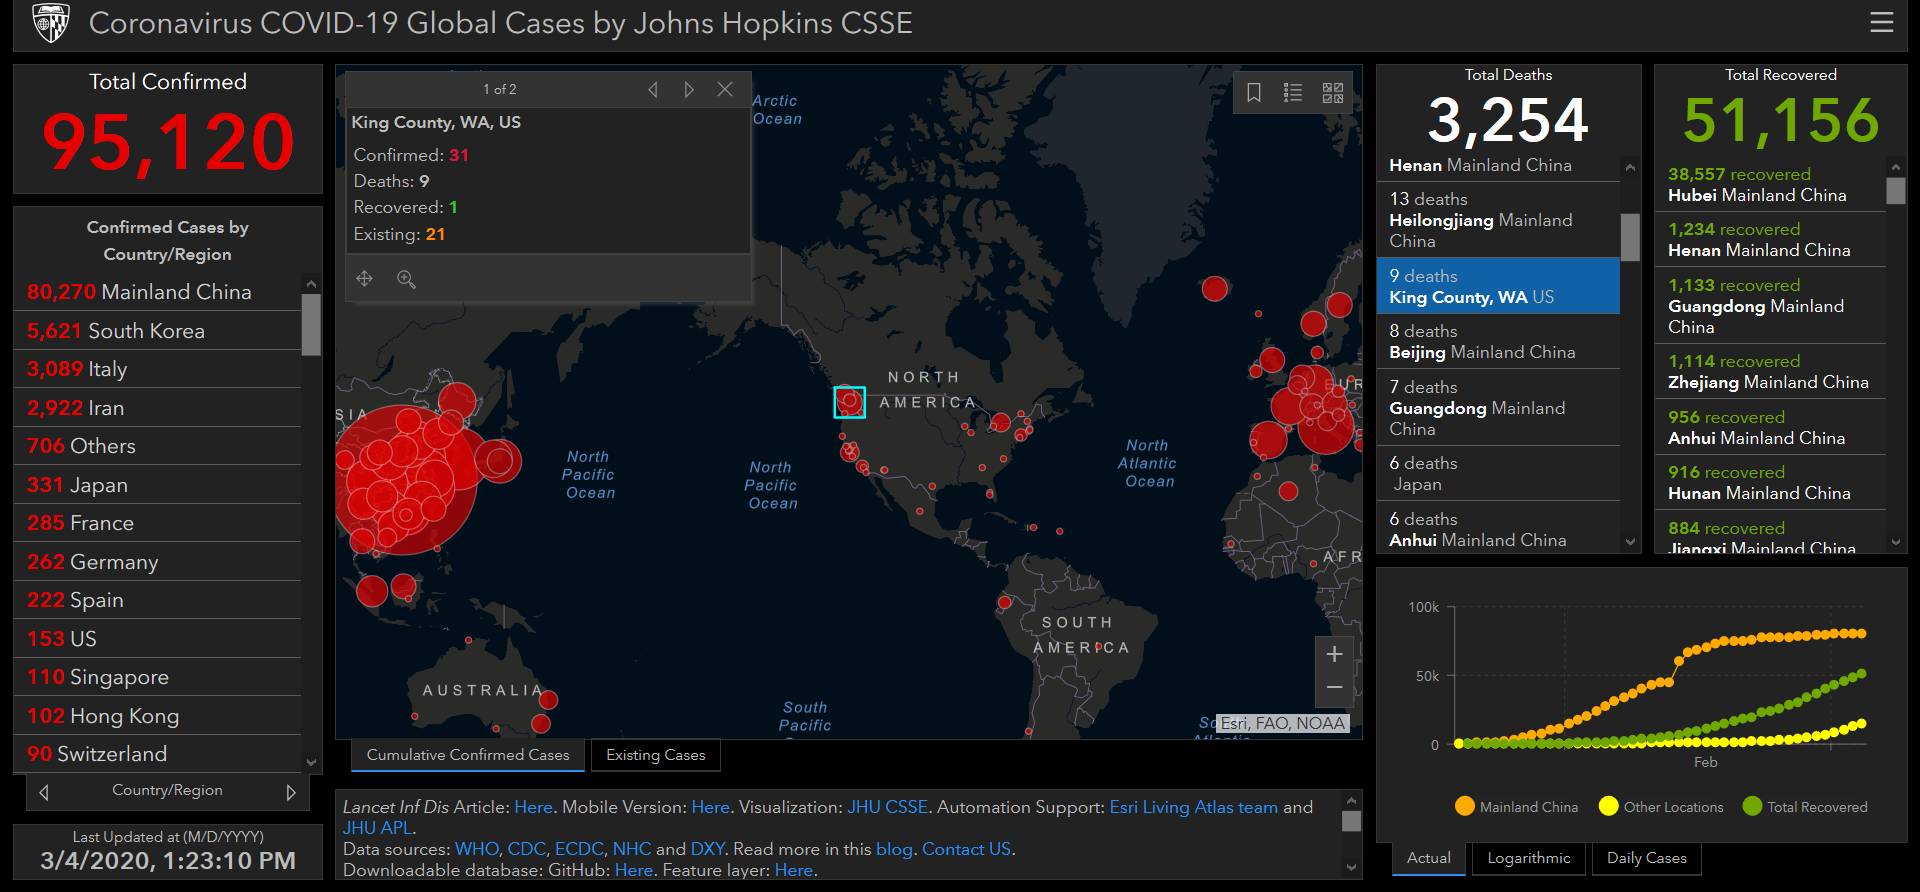
Task: Switch to Existing Cases tab
Action: (656, 755)
